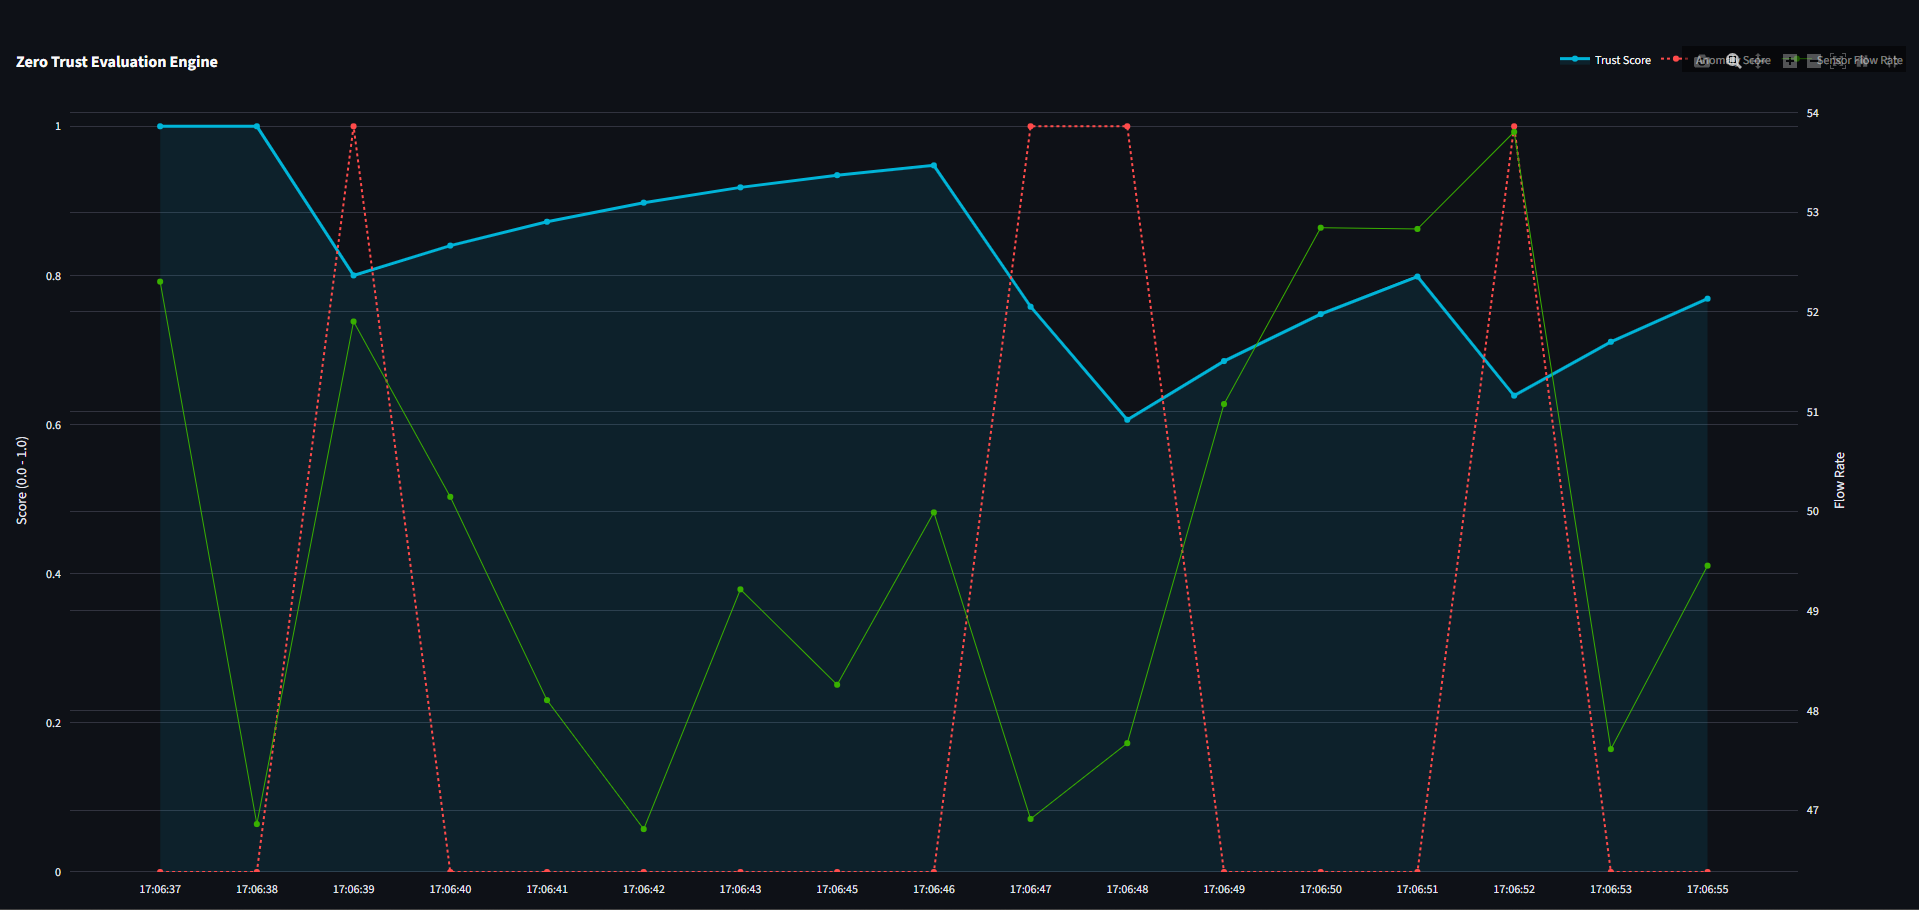The width and height of the screenshot is (1919, 910).
Task: Click Trust Score point at 17:06:39
Action: pos(353,275)
